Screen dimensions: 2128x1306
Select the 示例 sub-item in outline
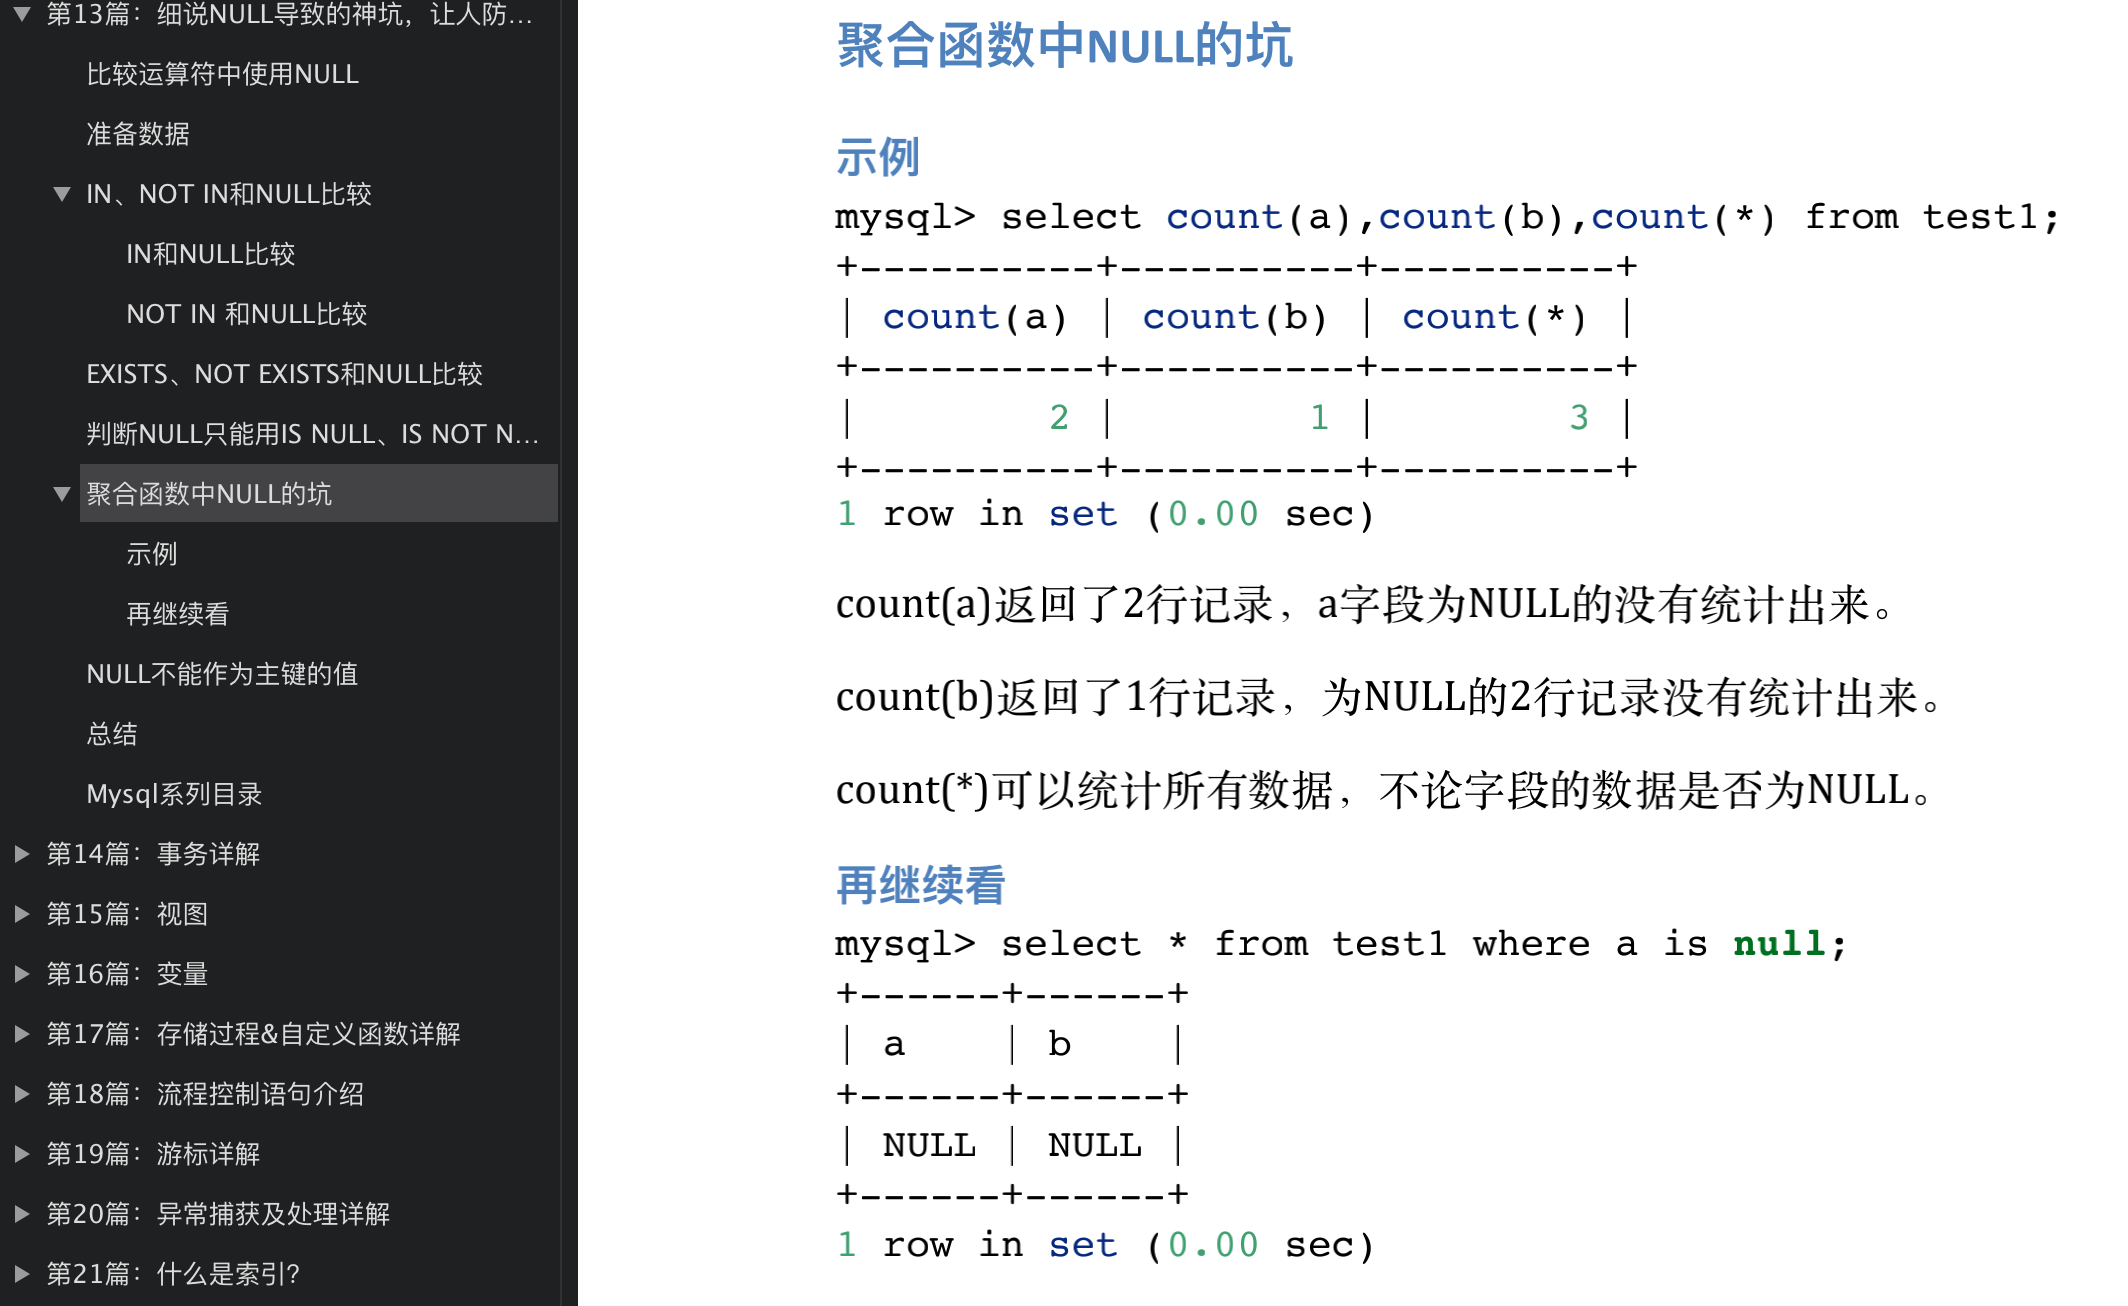(x=152, y=554)
